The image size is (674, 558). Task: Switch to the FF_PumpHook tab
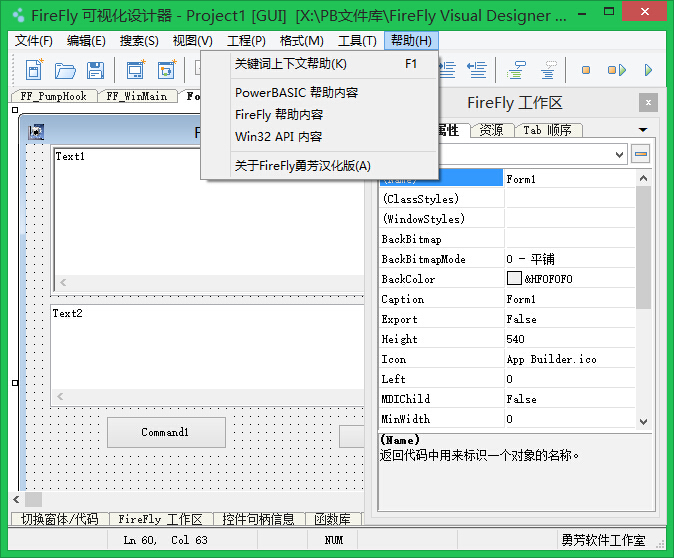(x=53, y=96)
